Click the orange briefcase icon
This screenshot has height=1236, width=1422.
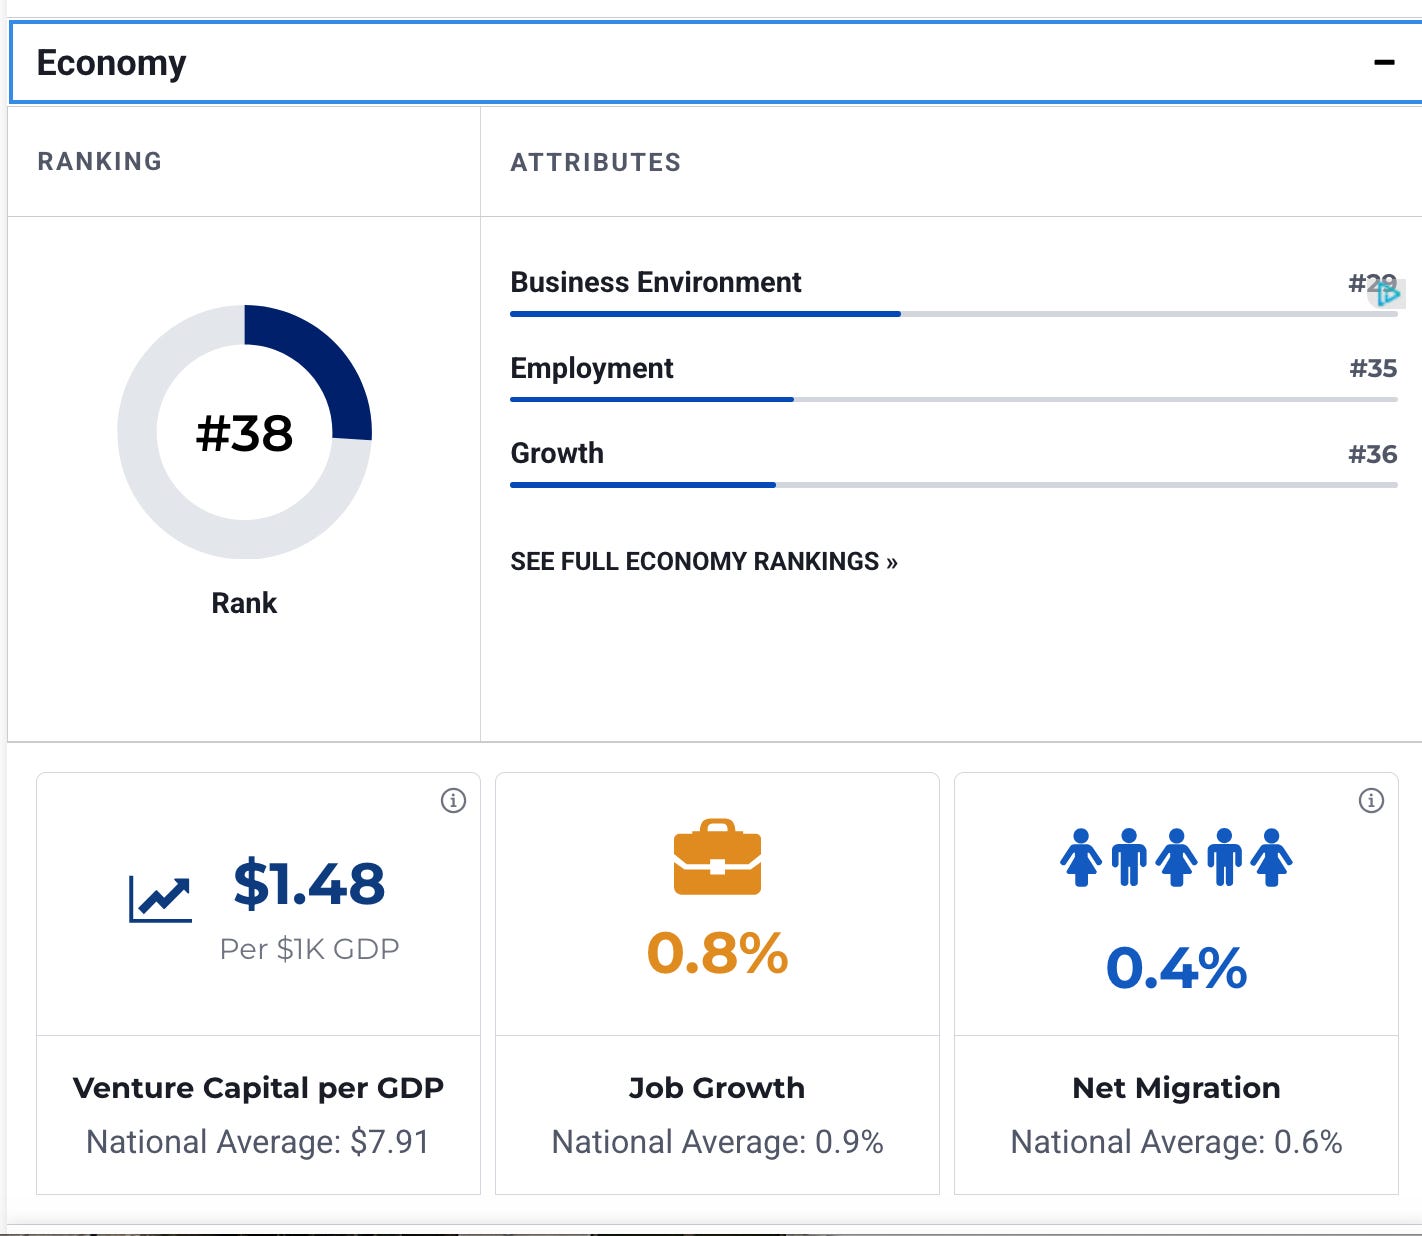pos(717,857)
